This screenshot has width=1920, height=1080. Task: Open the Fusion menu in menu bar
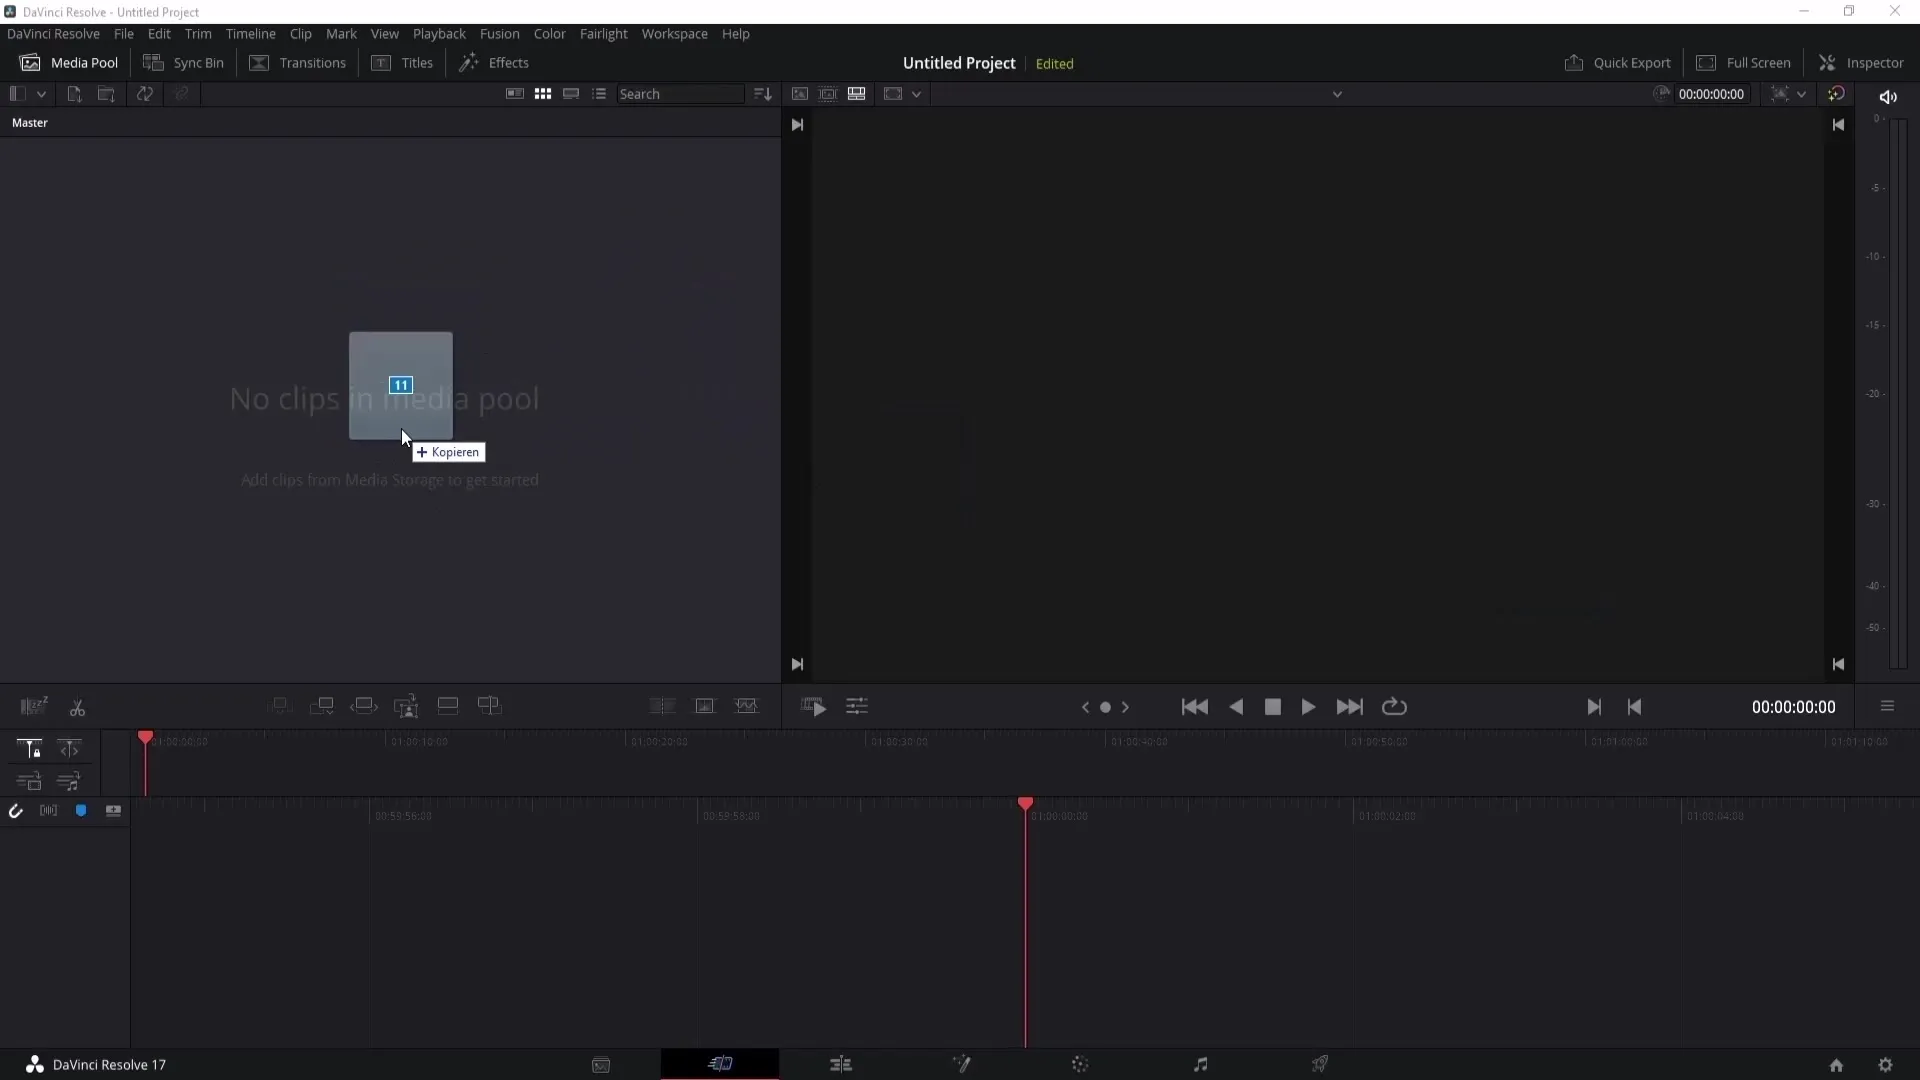point(498,33)
